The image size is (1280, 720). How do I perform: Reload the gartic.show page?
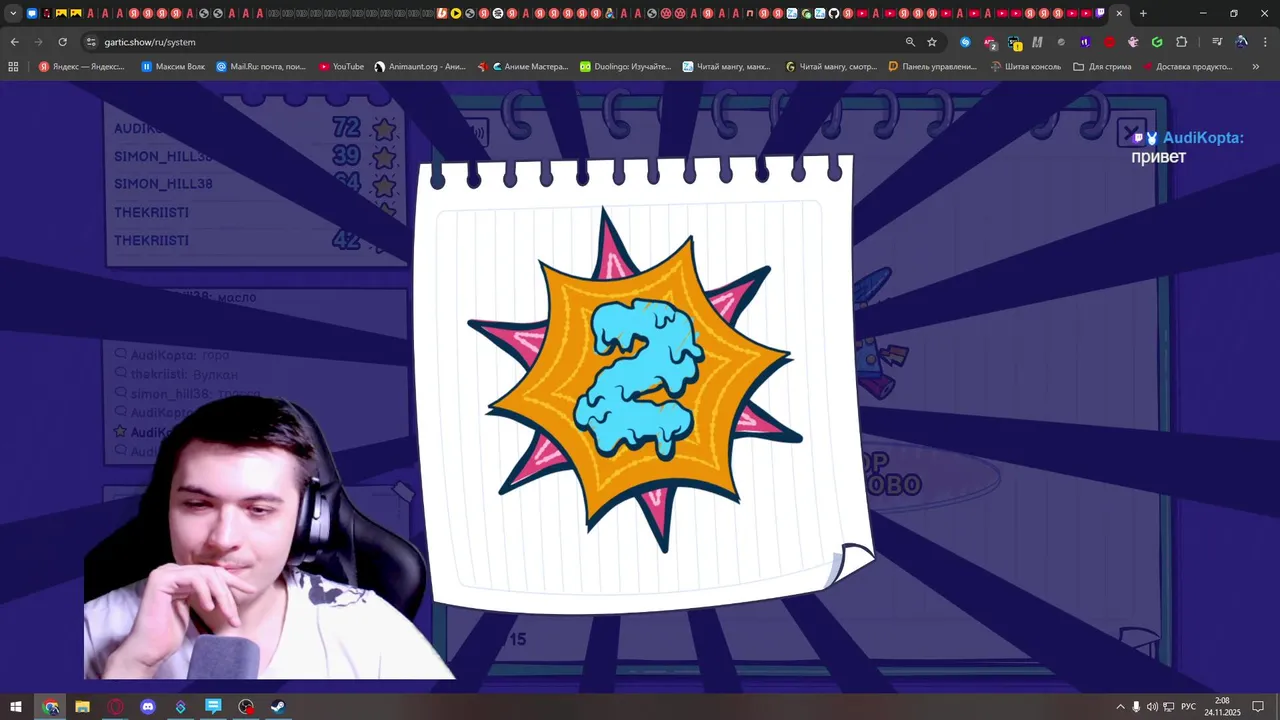click(62, 42)
